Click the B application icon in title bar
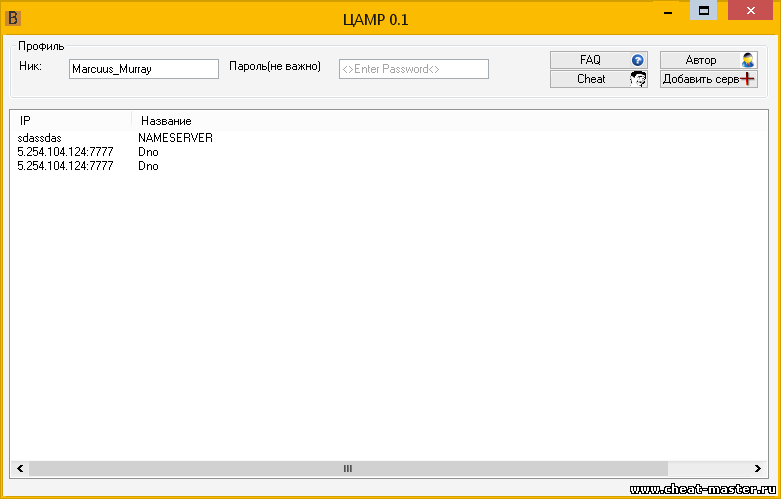781x499 pixels. click(x=15, y=17)
